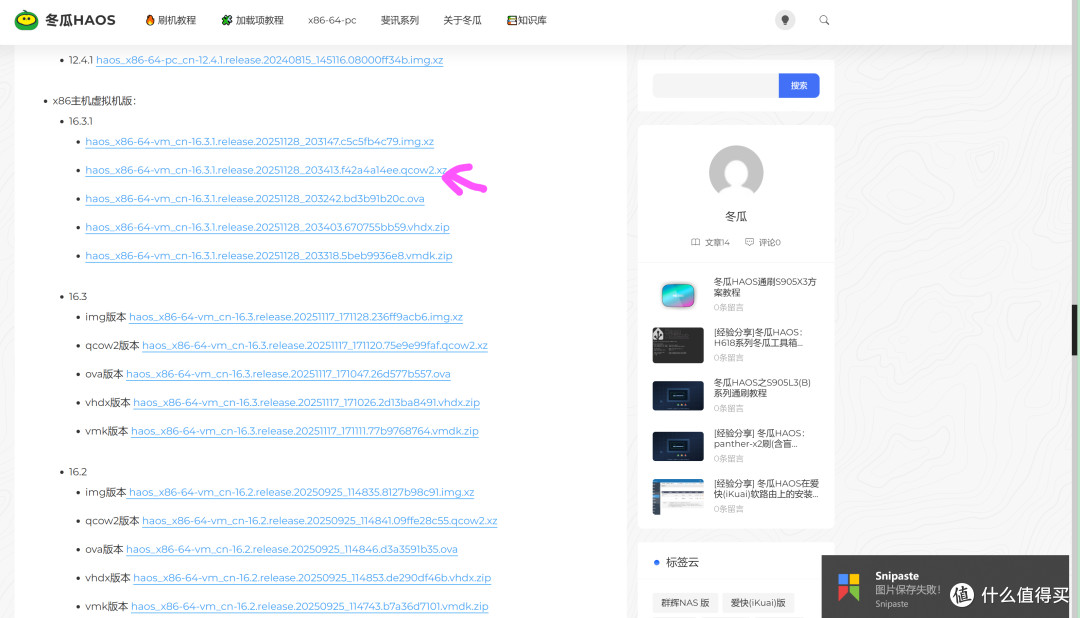1080x618 pixels.
Task: Download 16.3 img版本 link
Action: pyautogui.click(x=296, y=317)
